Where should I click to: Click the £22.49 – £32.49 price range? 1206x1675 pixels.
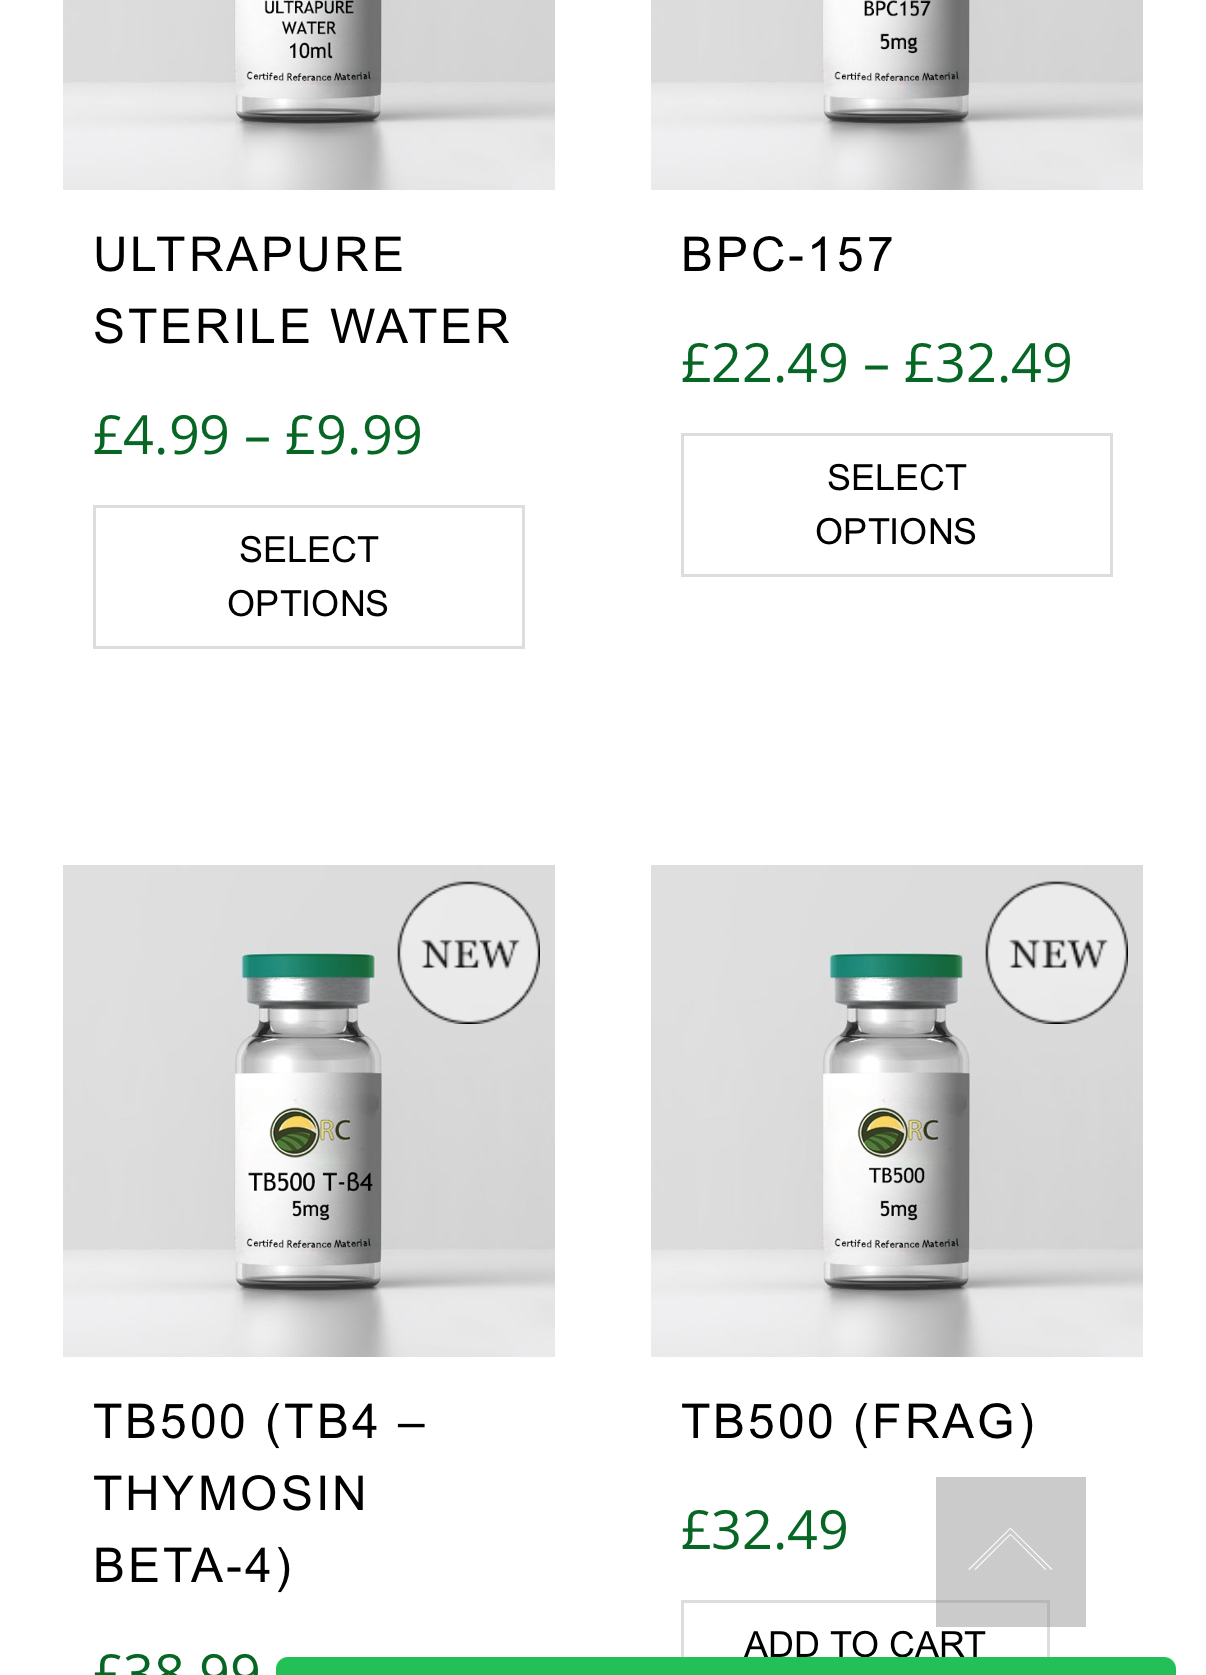click(876, 363)
